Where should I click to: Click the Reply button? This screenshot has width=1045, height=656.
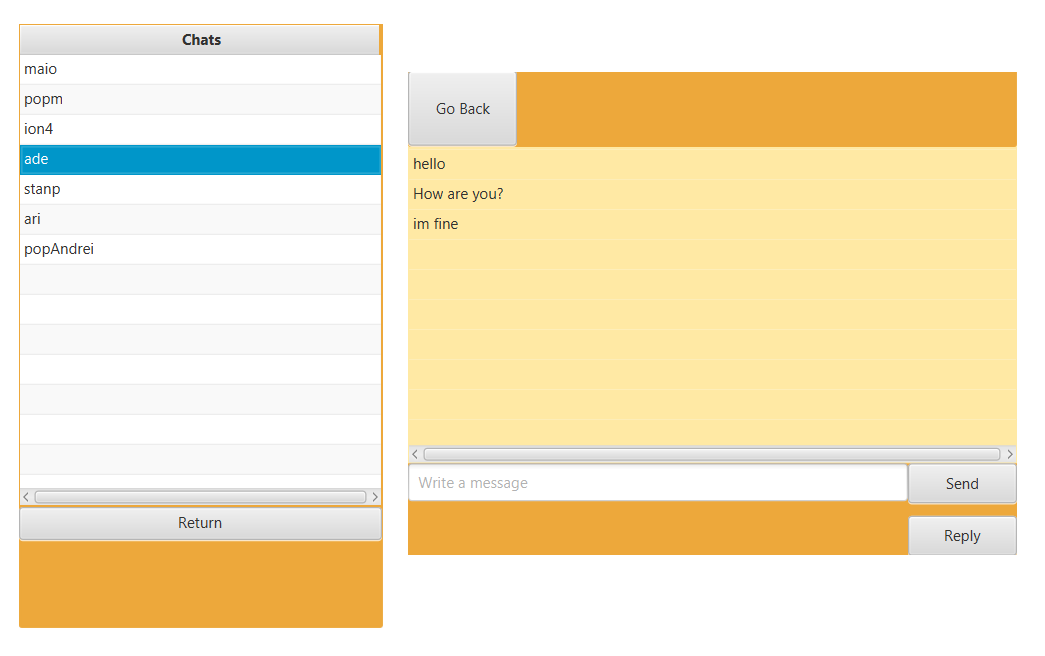(962, 535)
